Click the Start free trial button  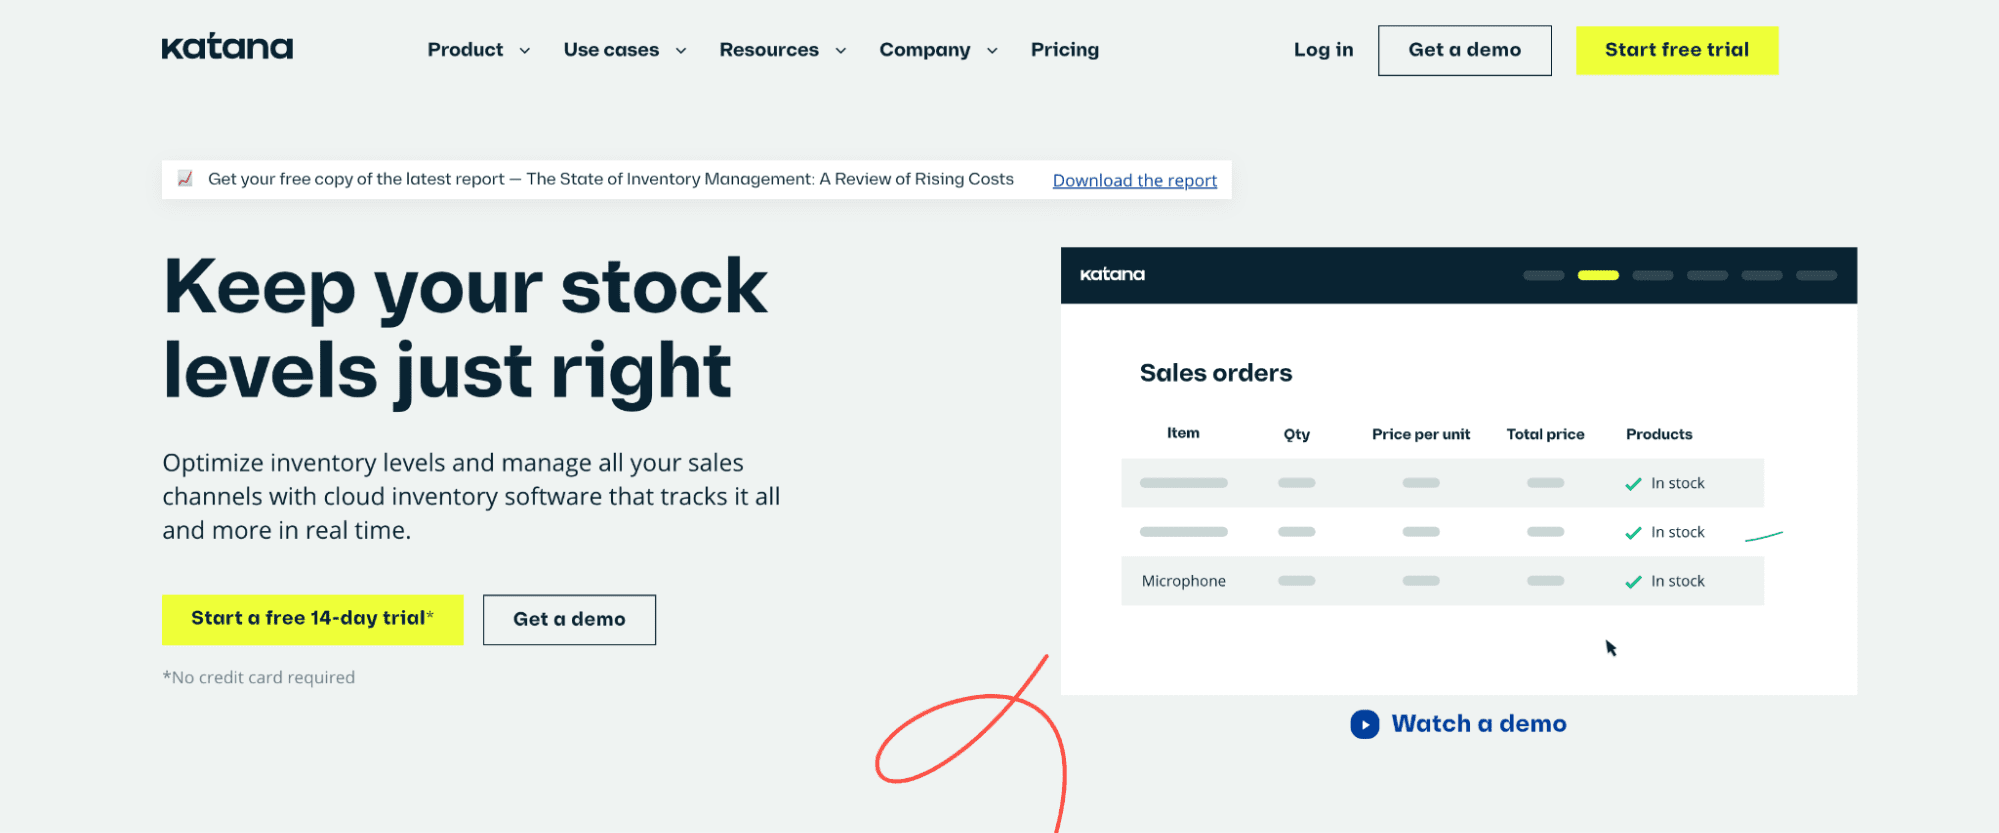(1677, 50)
